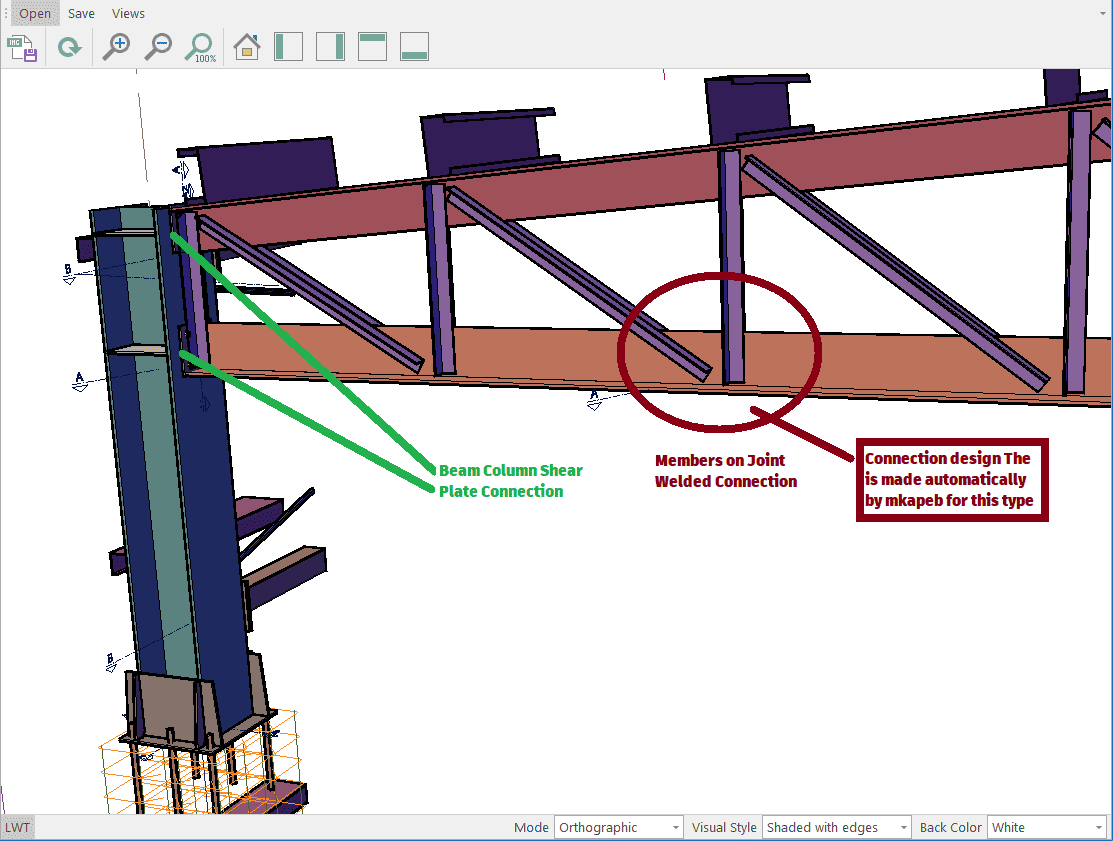Click the 'Beam Column Shear Plate Connection' label
This screenshot has width=1113, height=841.
510,480
